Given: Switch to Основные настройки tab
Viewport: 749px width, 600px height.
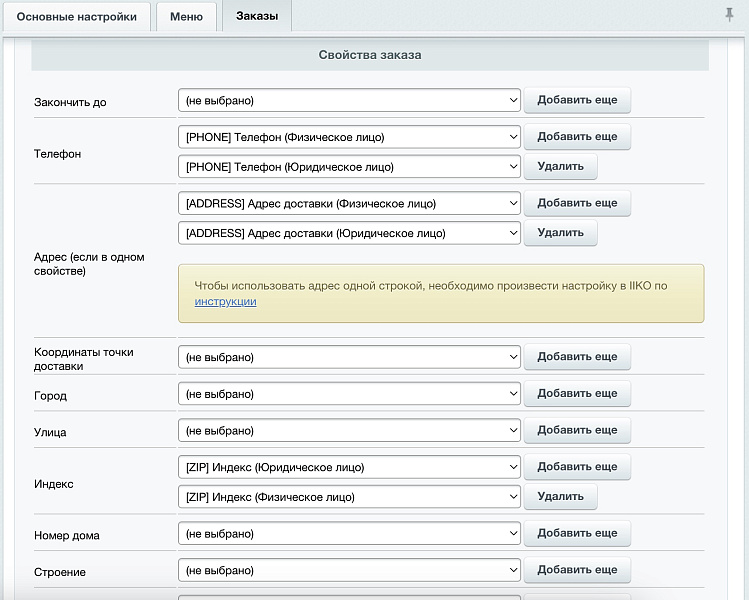Looking at the screenshot, I should coord(77,17).
